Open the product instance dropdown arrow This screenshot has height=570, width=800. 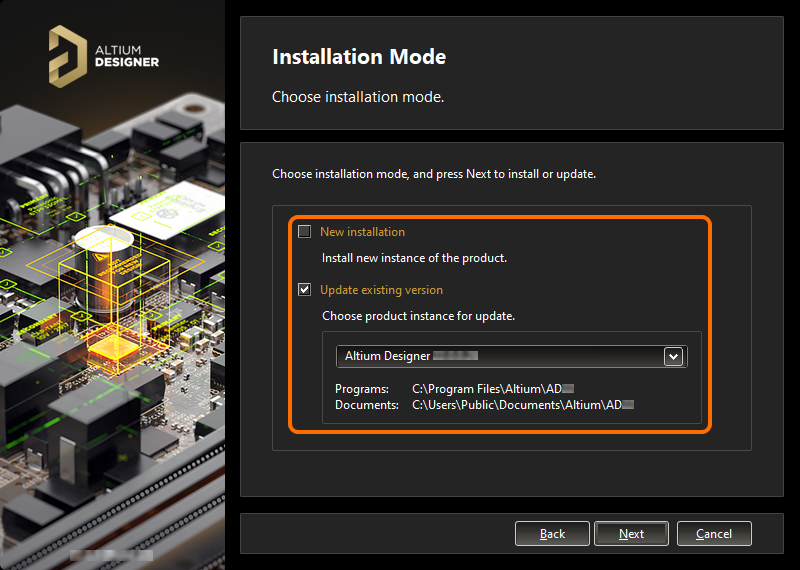[x=673, y=356]
